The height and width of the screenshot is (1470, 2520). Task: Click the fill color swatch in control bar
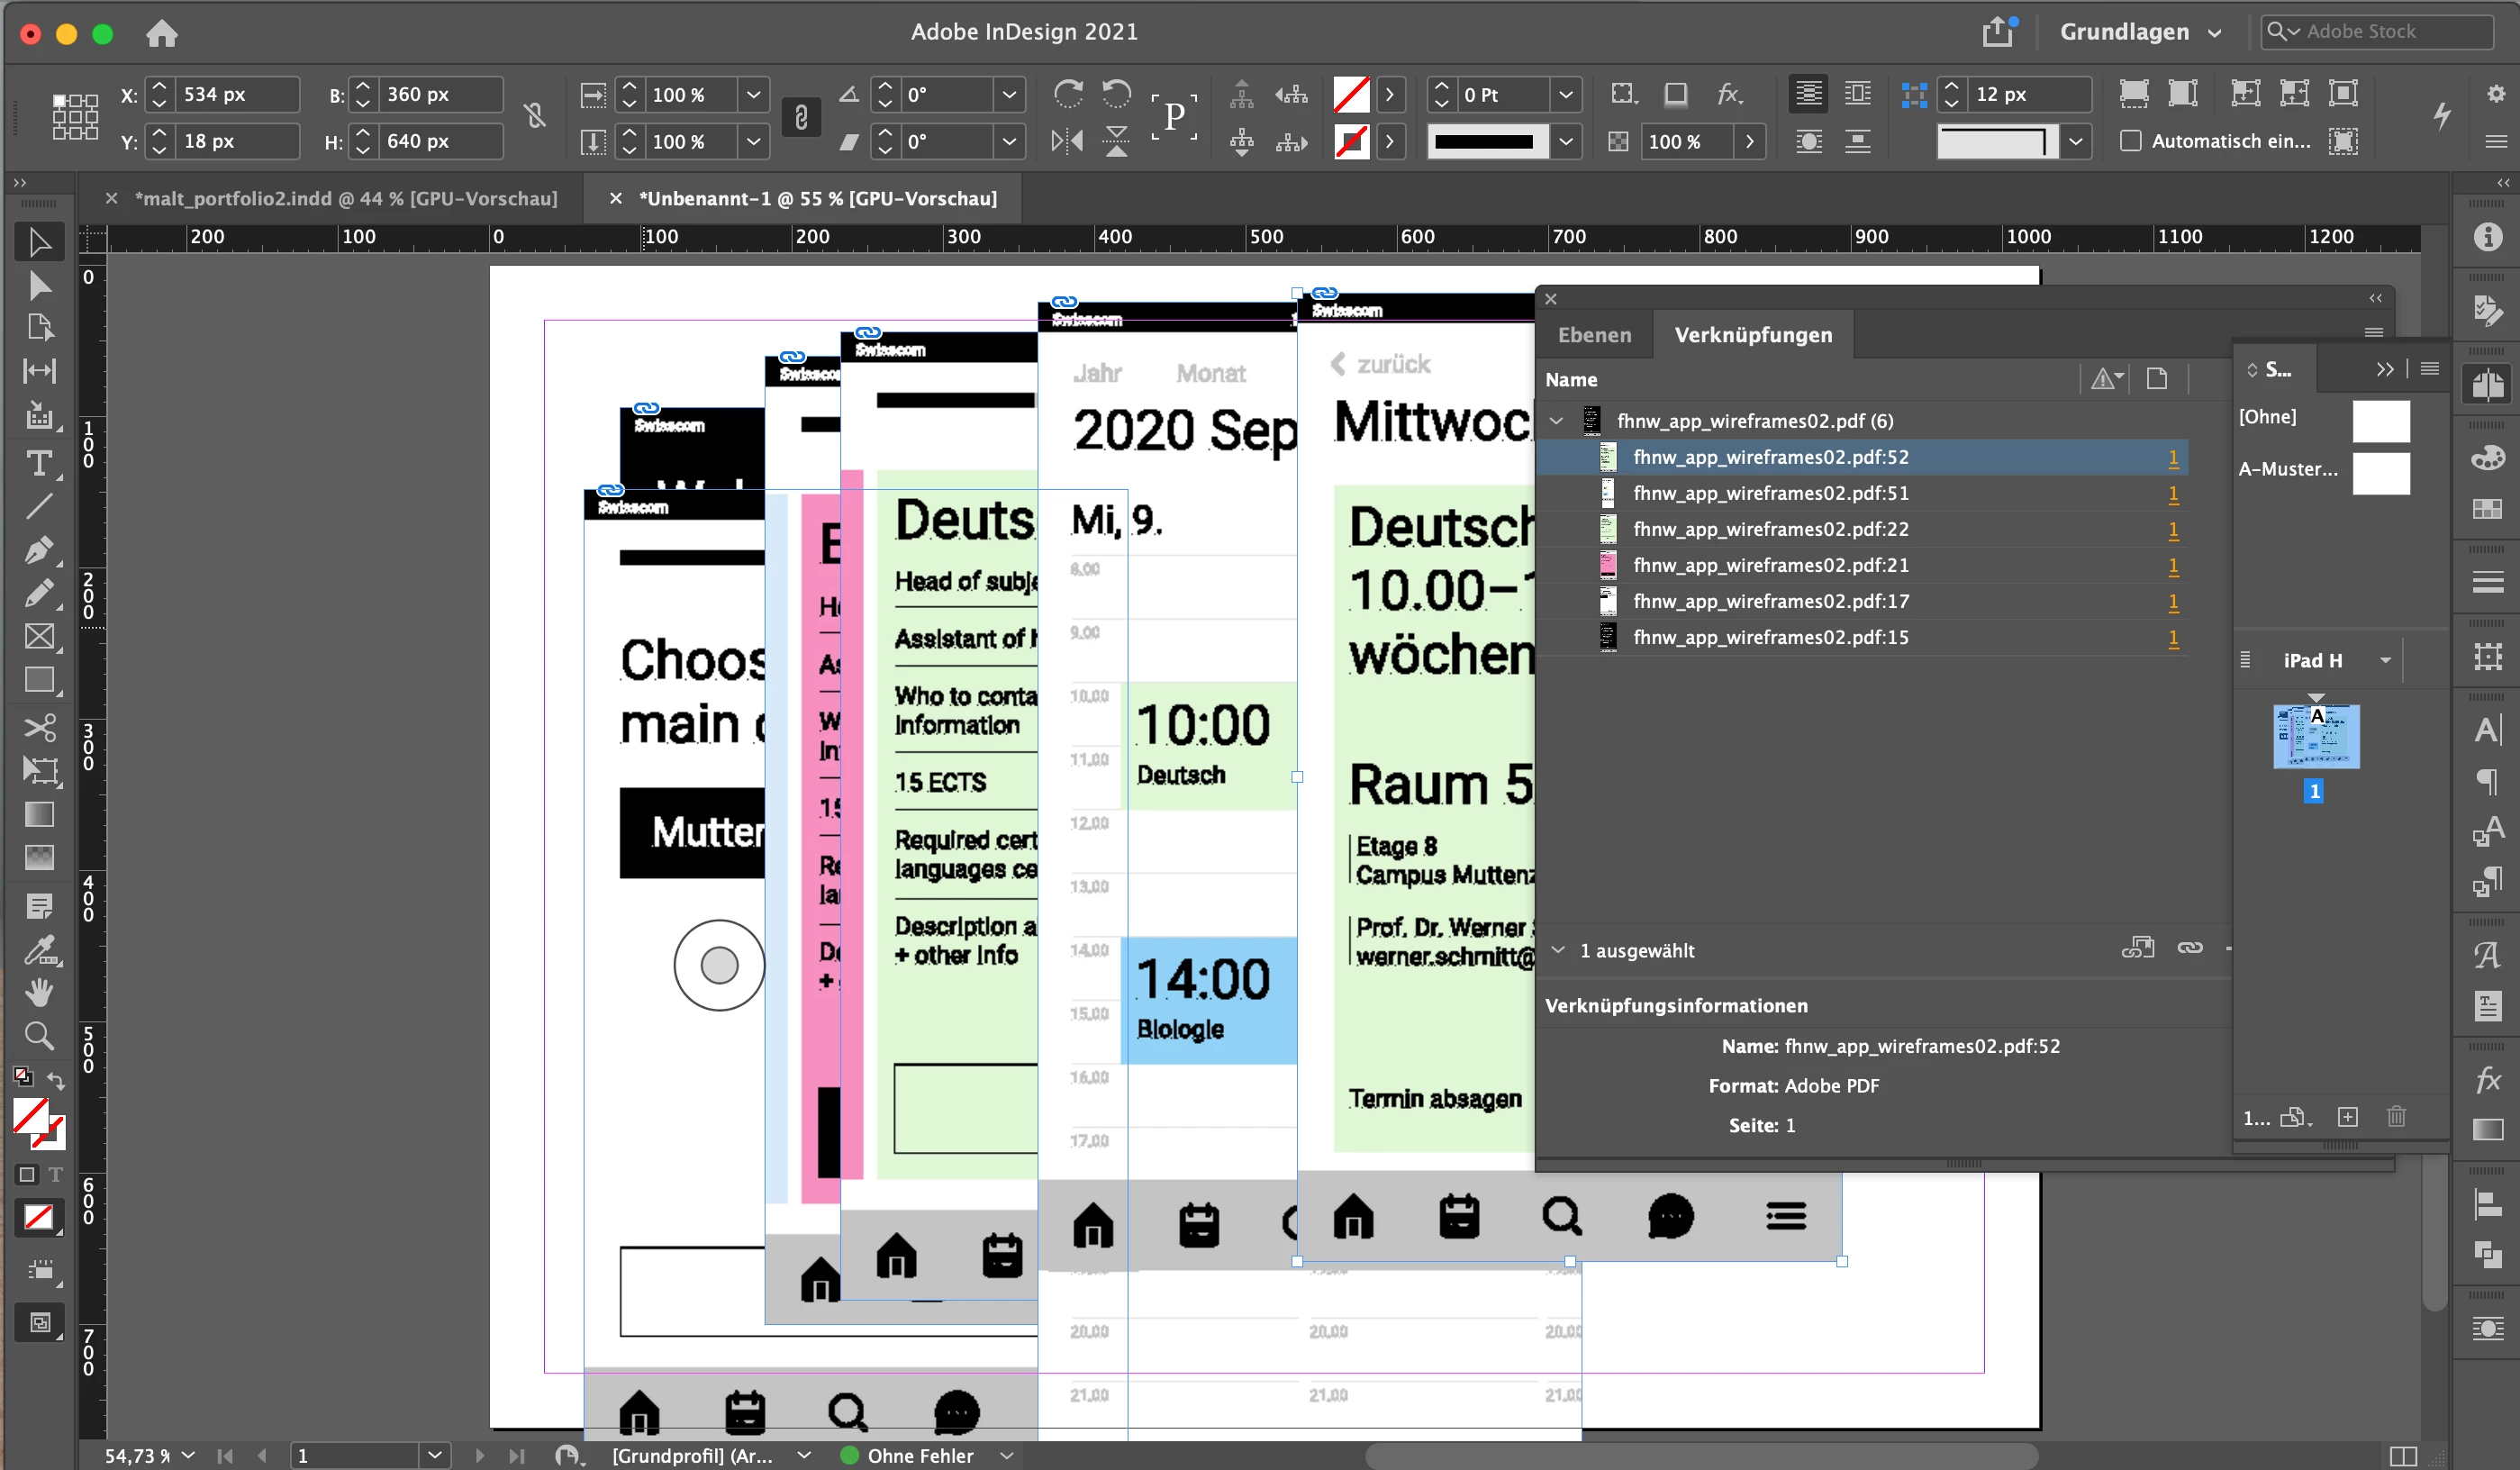click(x=1351, y=94)
